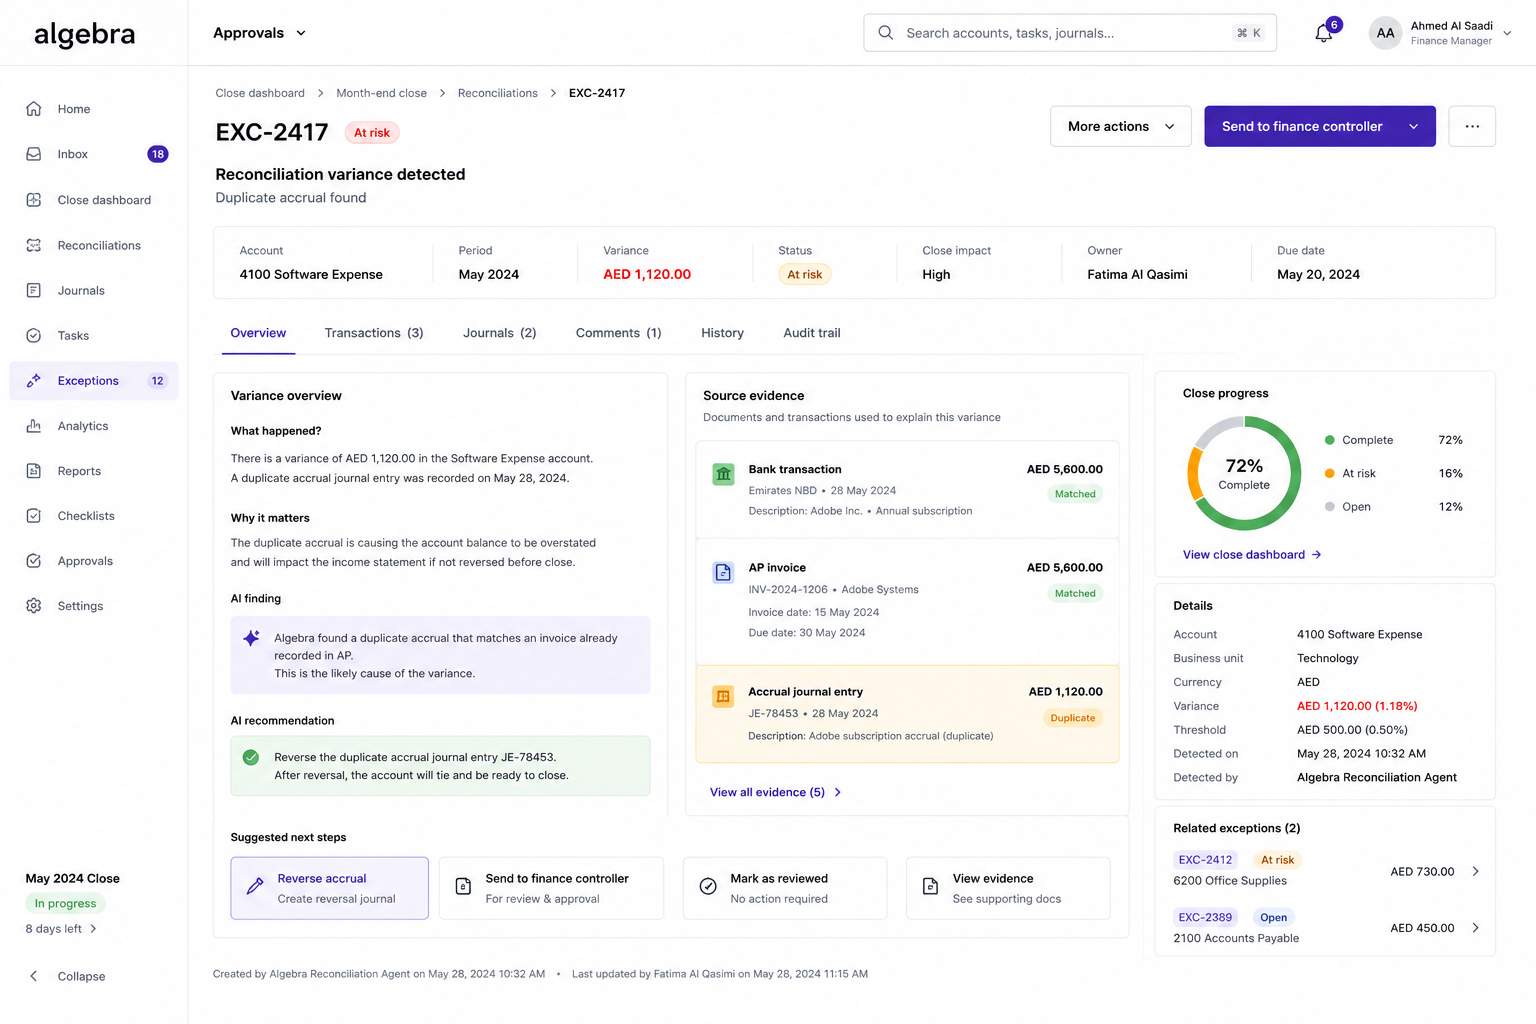Open the Approvals header dropdown
The height and width of the screenshot is (1024, 1536).
point(259,33)
